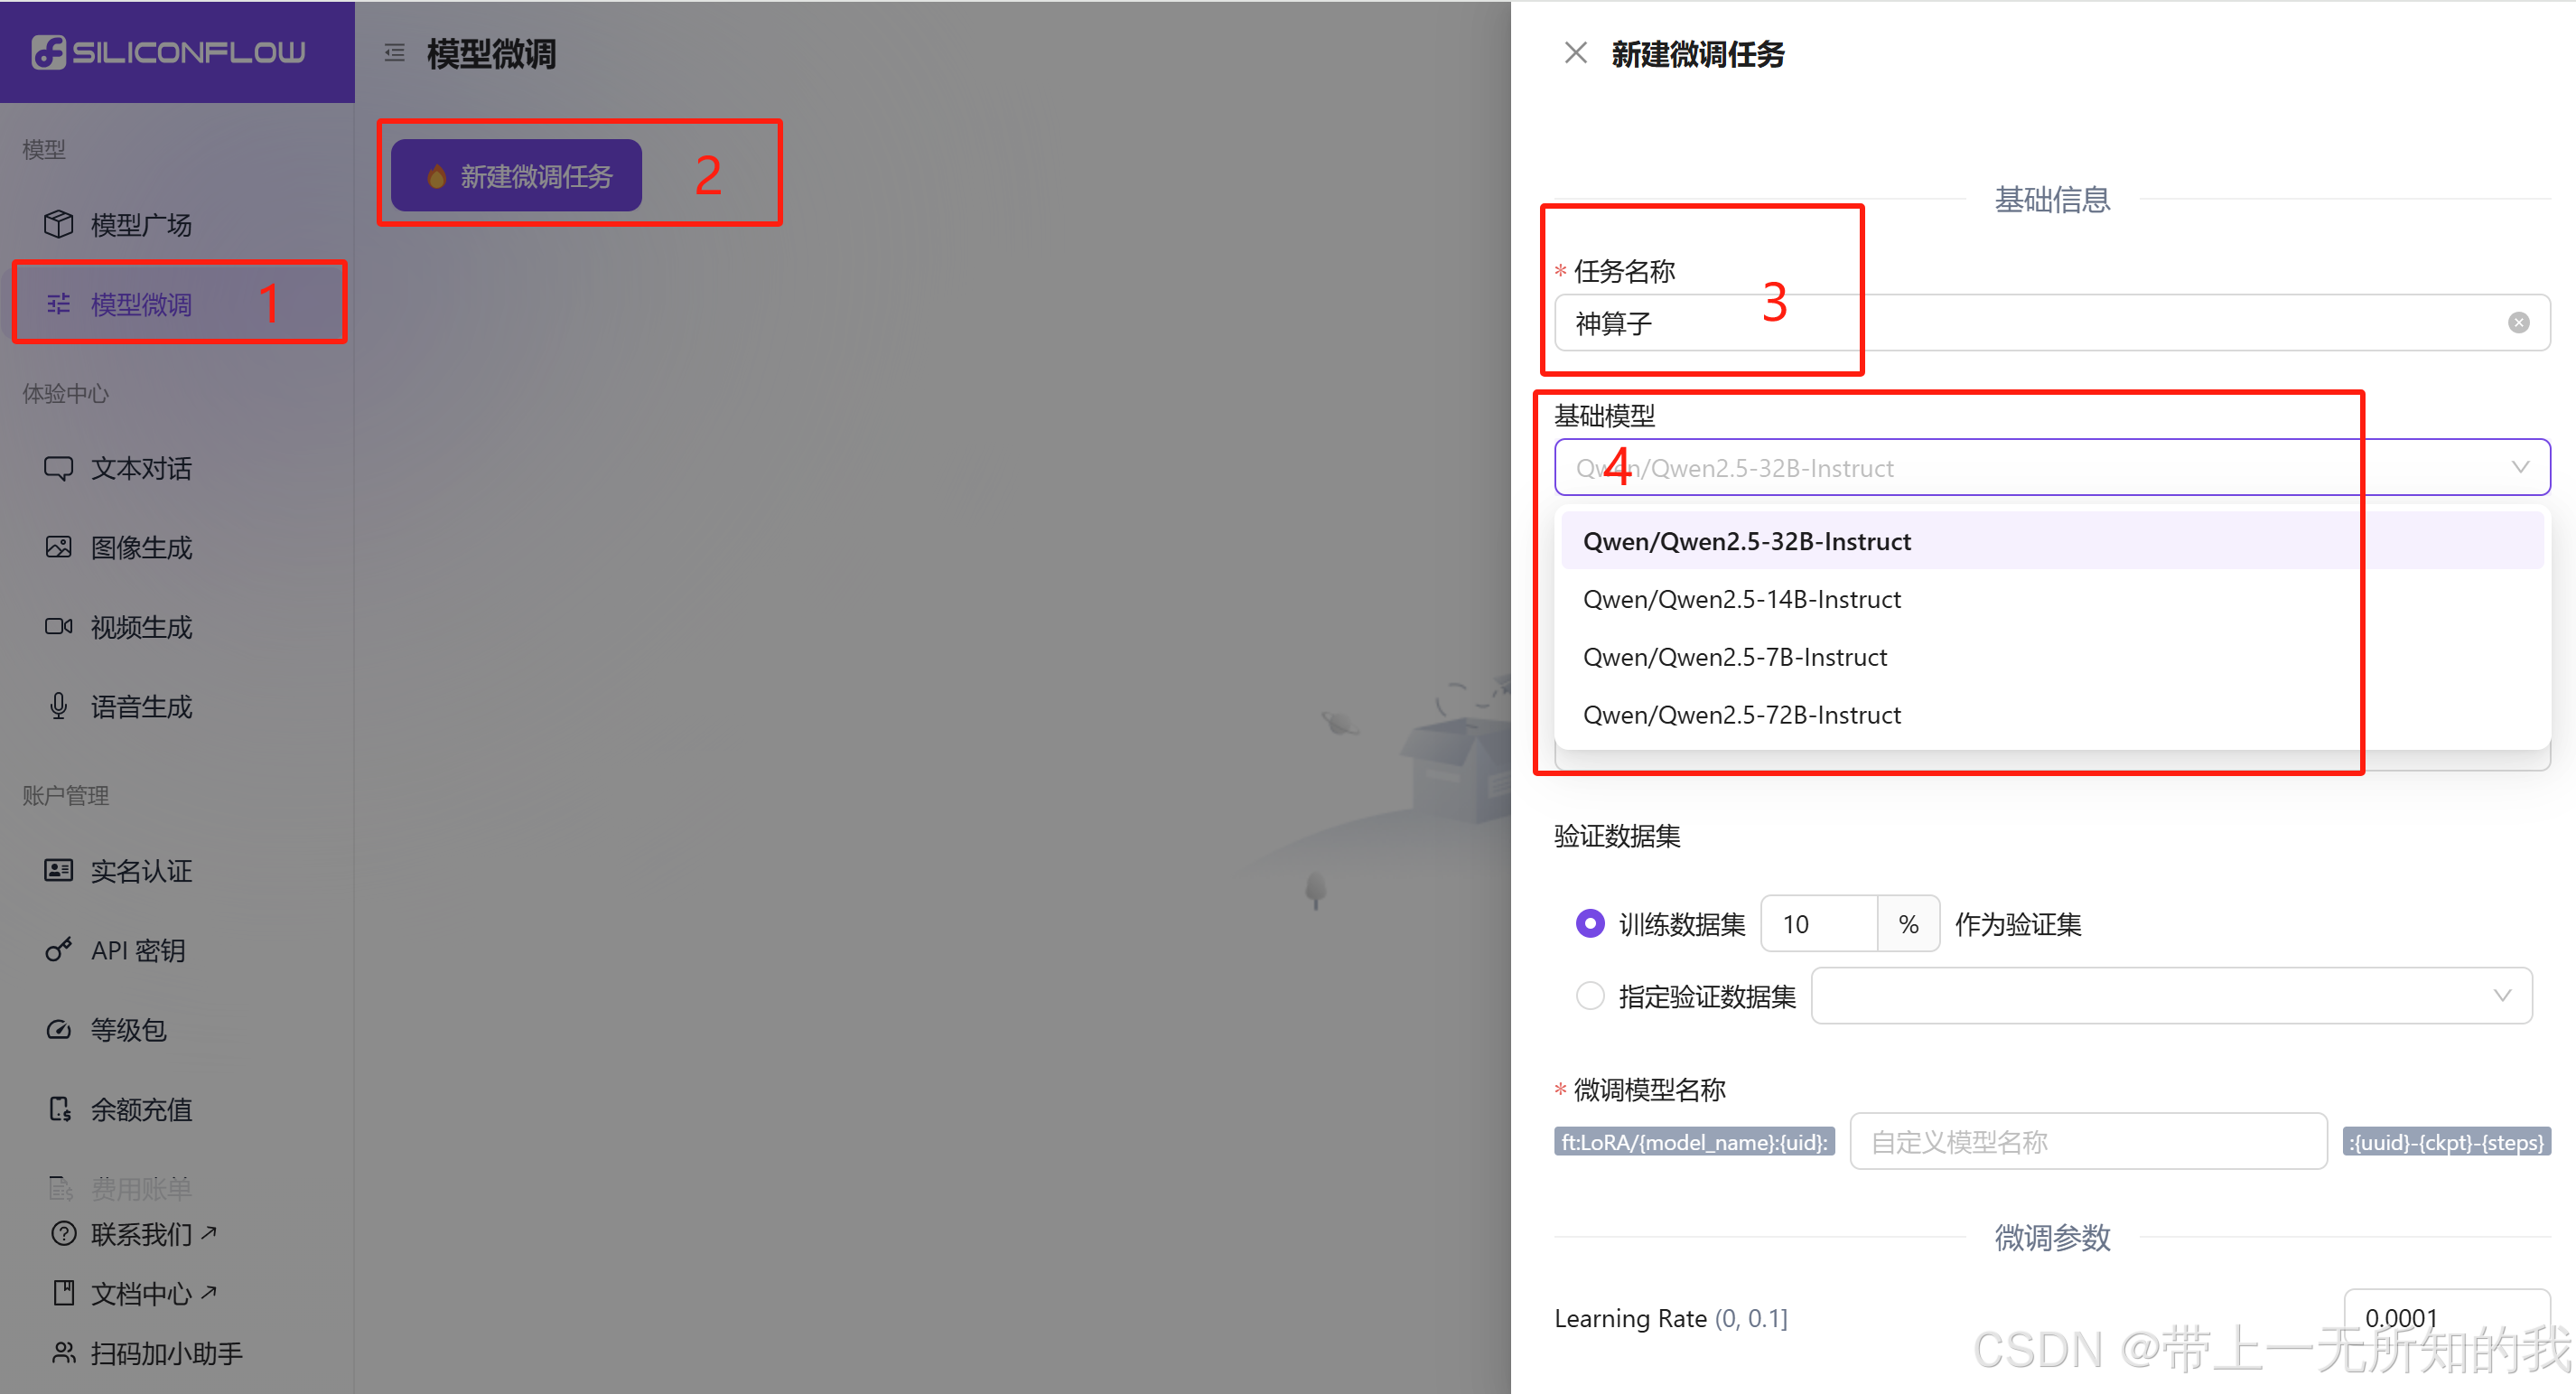Select Qwen/Qwen2.5-14B-Instruct model option

click(x=1741, y=598)
